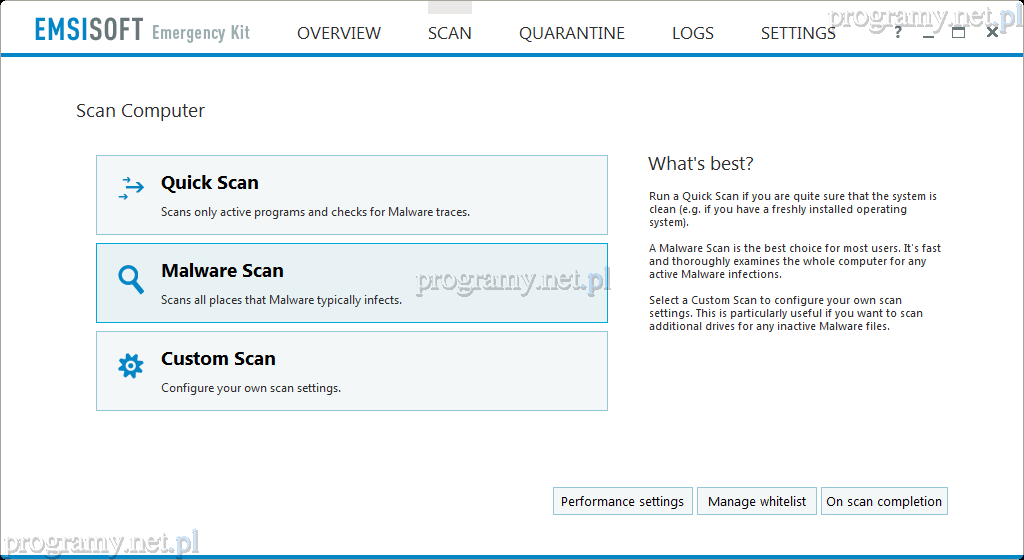1024x560 pixels.
Task: Maximize the Emsisoft window
Action: click(958, 32)
